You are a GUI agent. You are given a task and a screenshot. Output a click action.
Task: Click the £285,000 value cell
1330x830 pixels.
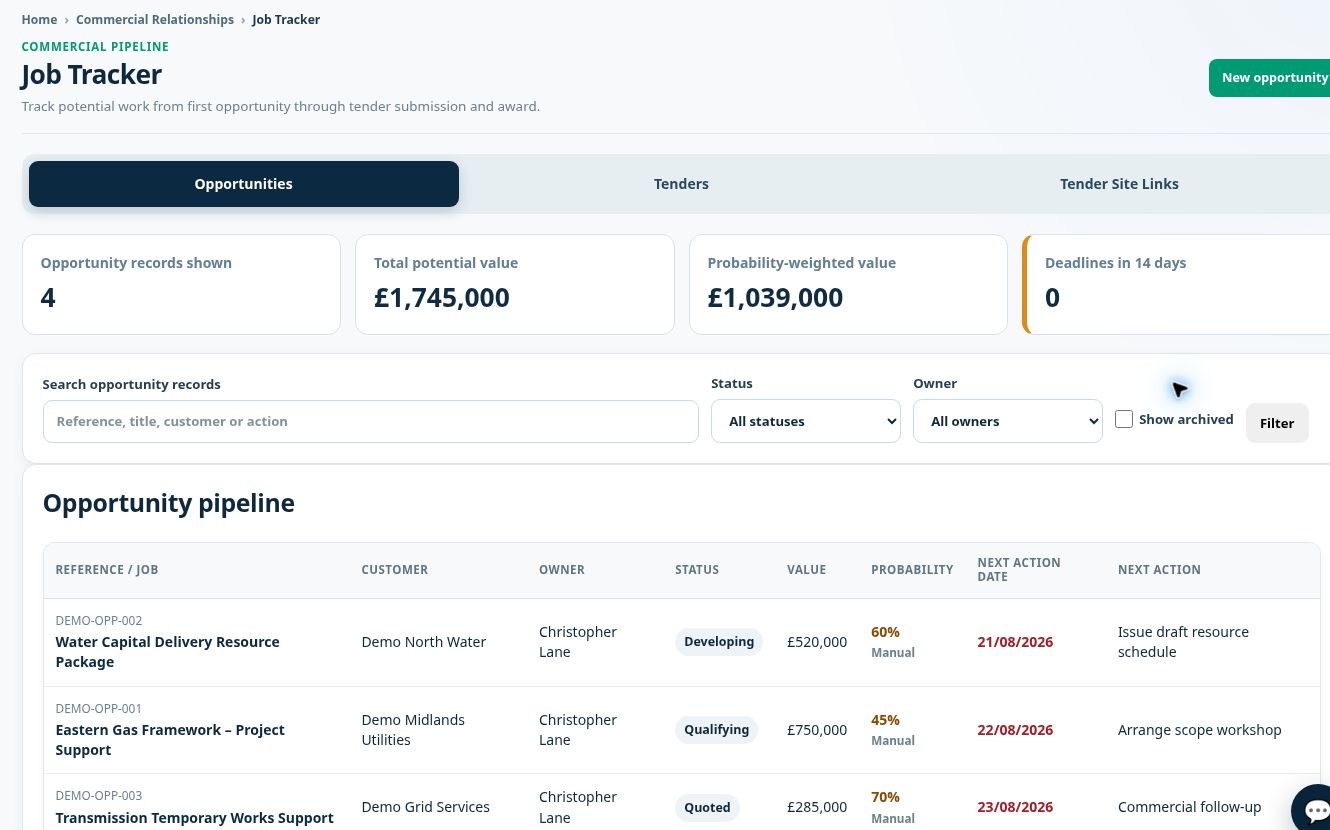(817, 807)
